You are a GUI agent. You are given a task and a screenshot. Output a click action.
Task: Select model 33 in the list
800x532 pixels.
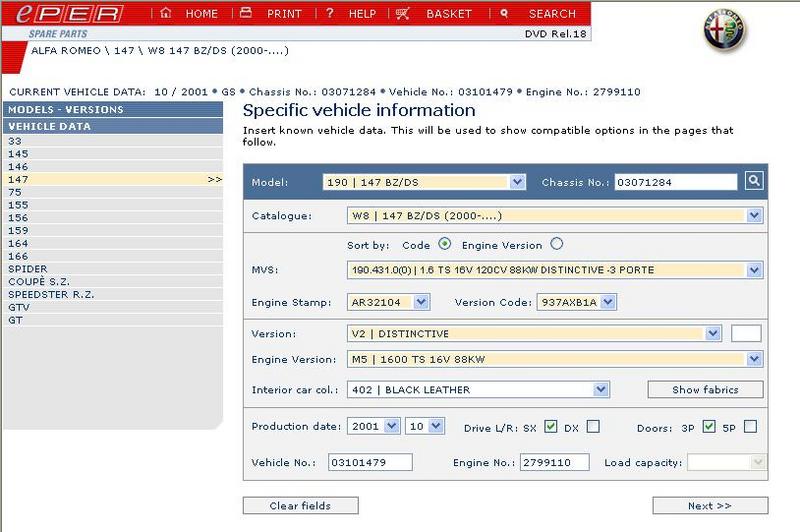tap(113, 141)
